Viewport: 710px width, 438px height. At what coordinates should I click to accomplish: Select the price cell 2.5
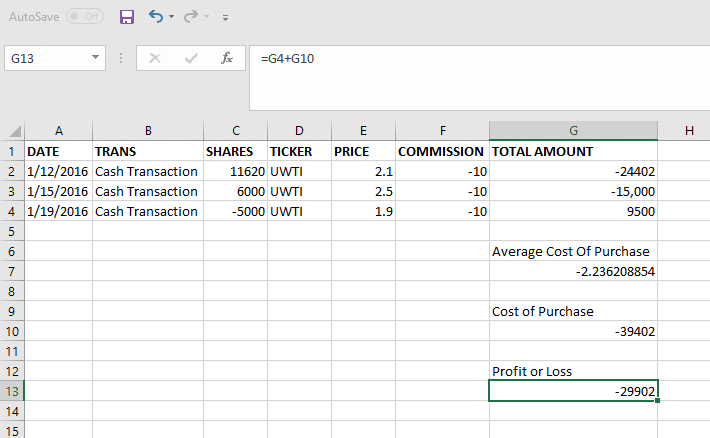[363, 191]
